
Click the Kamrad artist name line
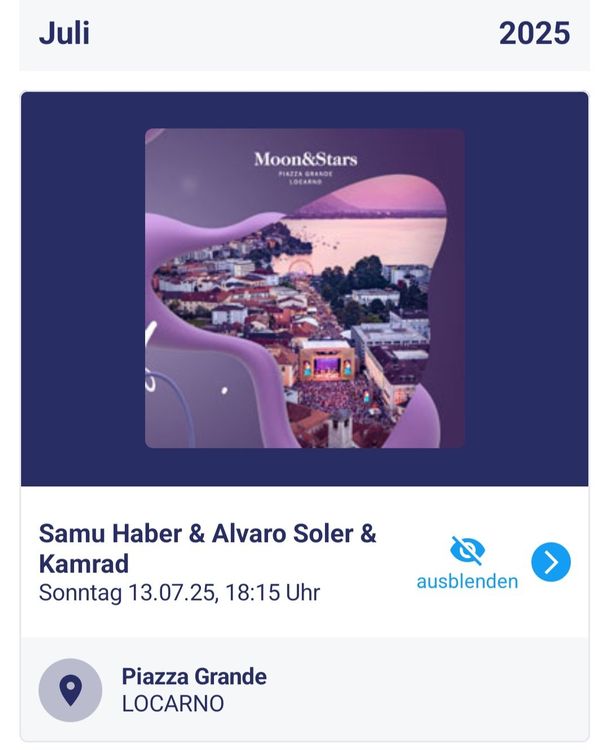84,563
